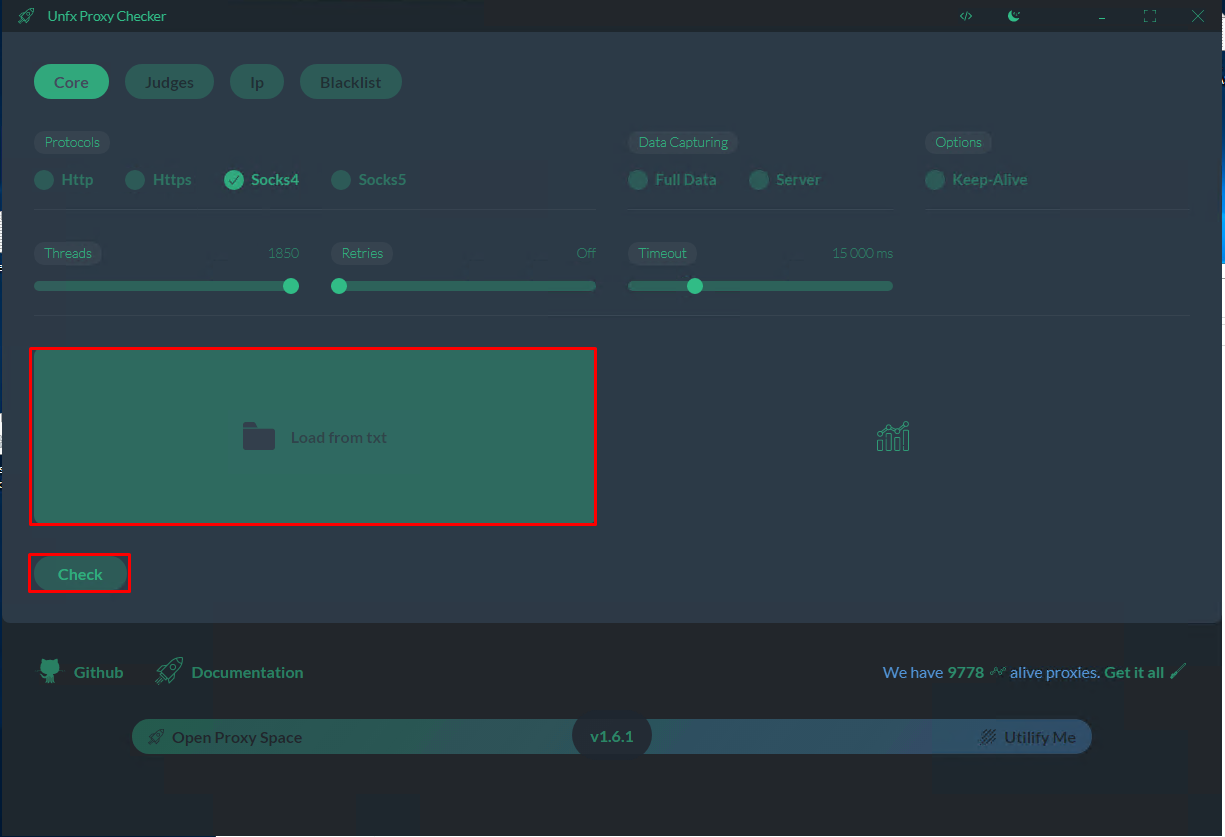Click the Documentation rocket icon

coord(169,671)
